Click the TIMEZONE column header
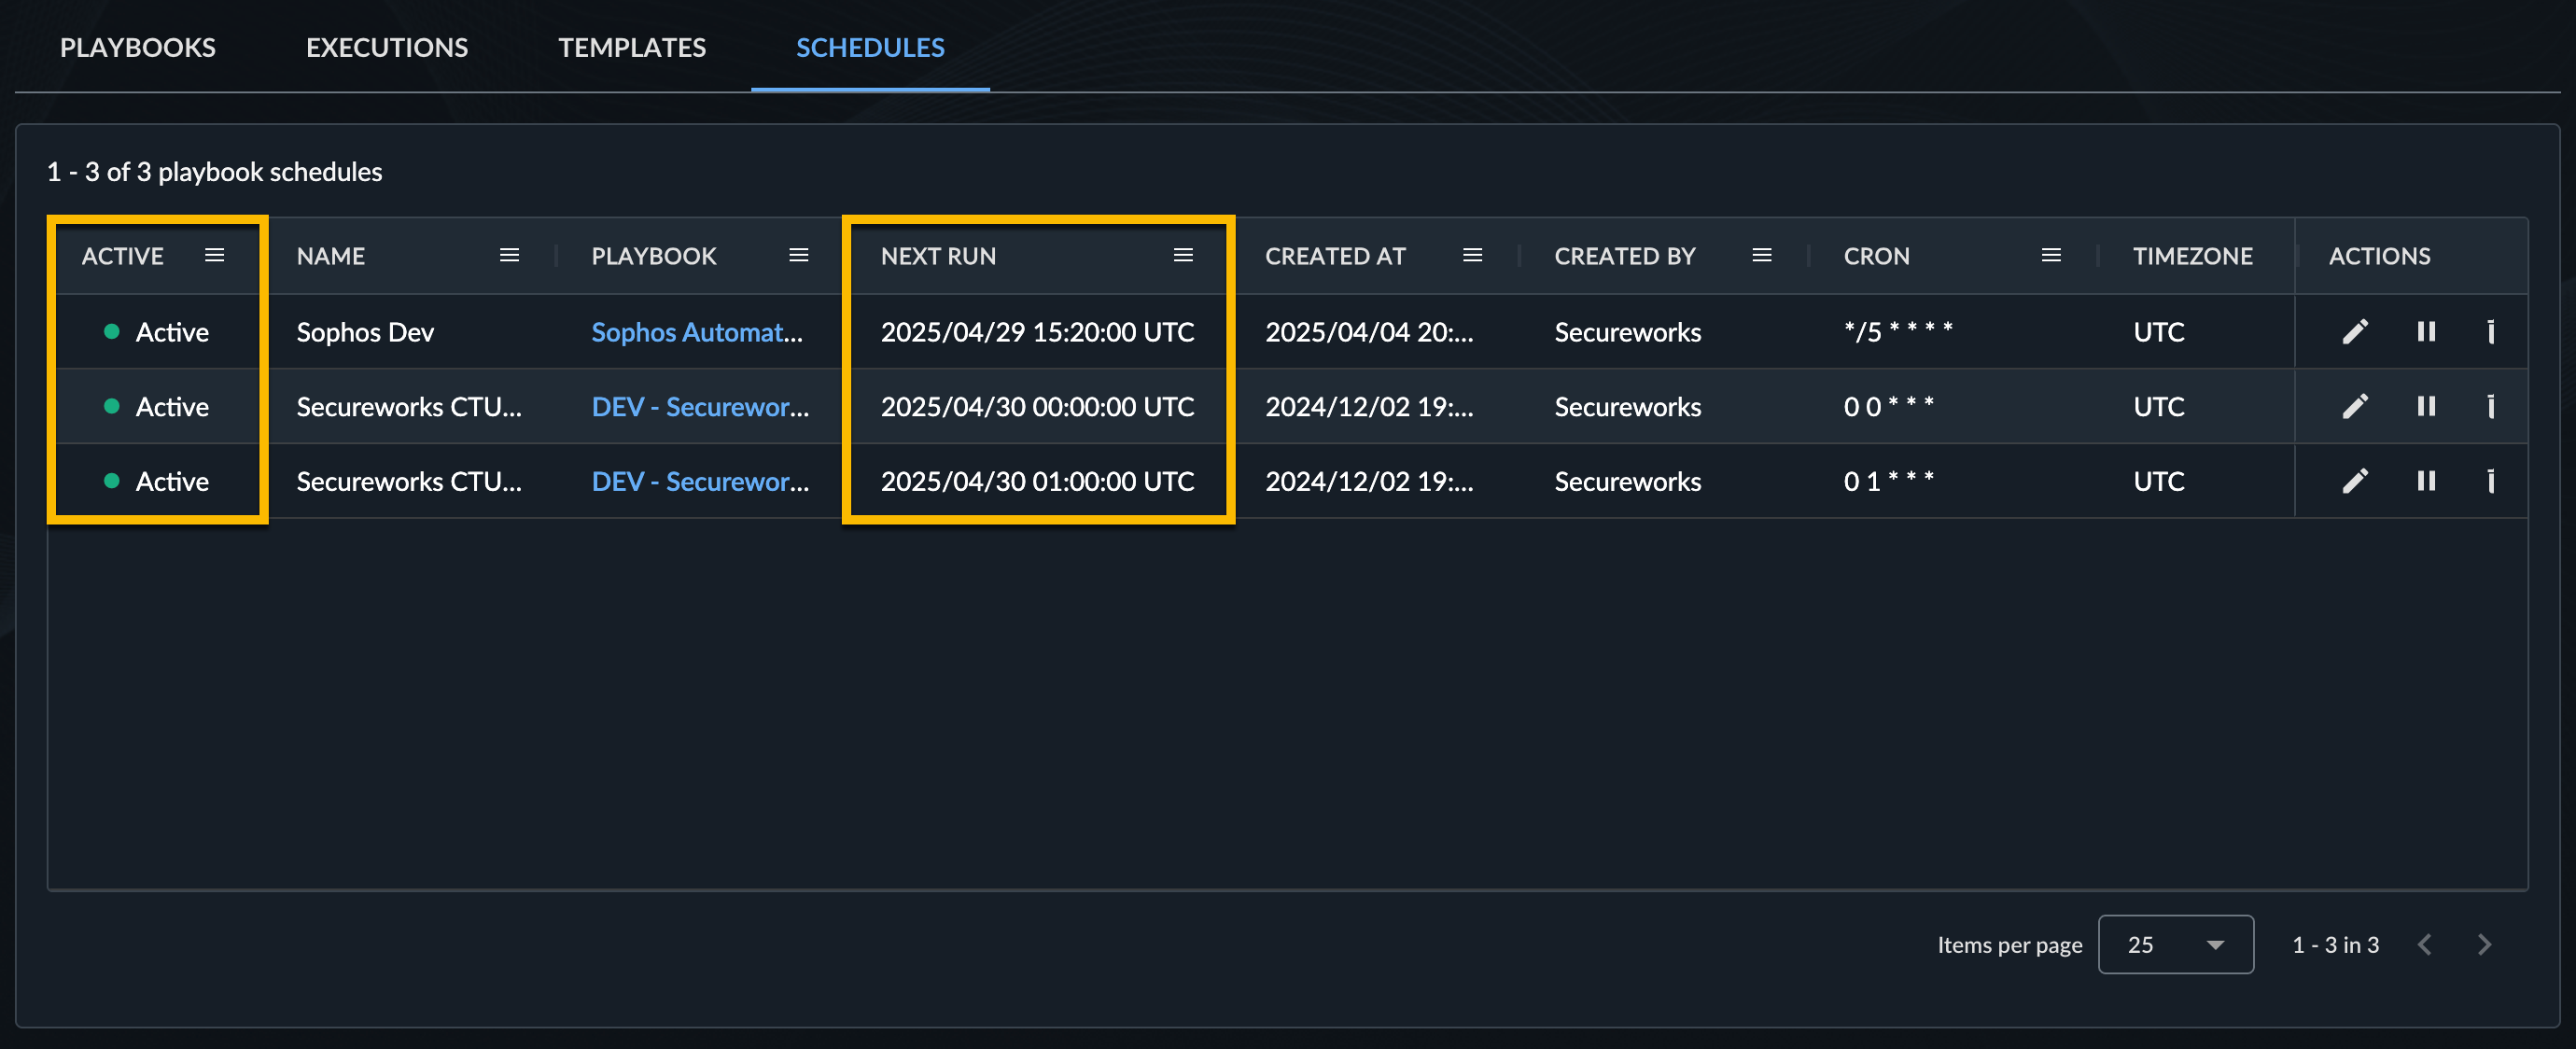This screenshot has width=2576, height=1049. pos(2192,256)
